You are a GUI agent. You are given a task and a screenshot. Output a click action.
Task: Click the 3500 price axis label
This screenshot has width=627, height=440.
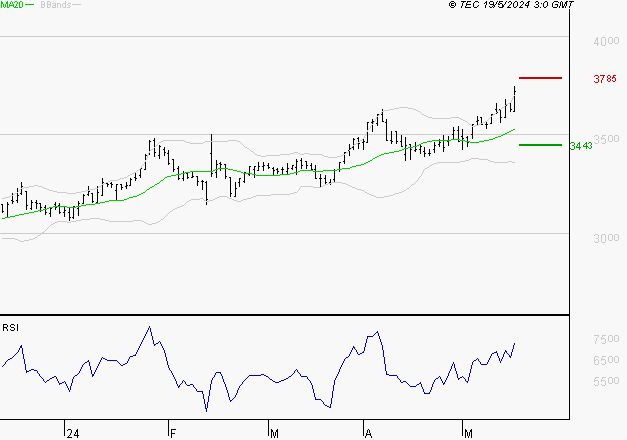coord(606,139)
